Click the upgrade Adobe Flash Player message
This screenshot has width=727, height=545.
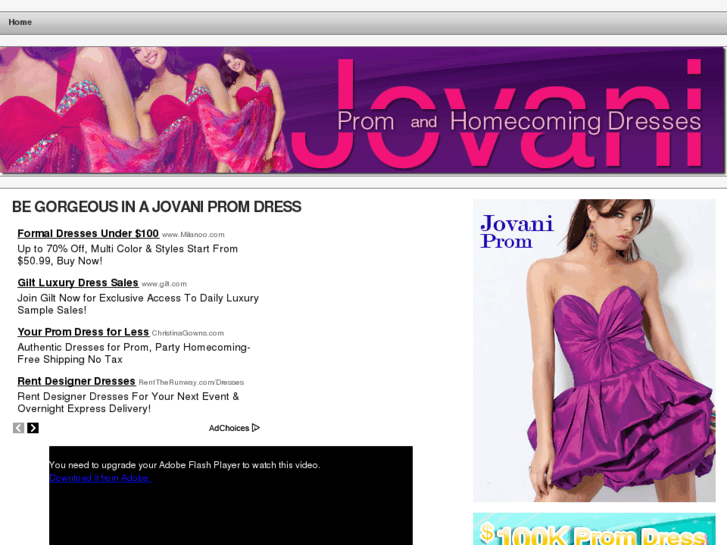pos(185,465)
